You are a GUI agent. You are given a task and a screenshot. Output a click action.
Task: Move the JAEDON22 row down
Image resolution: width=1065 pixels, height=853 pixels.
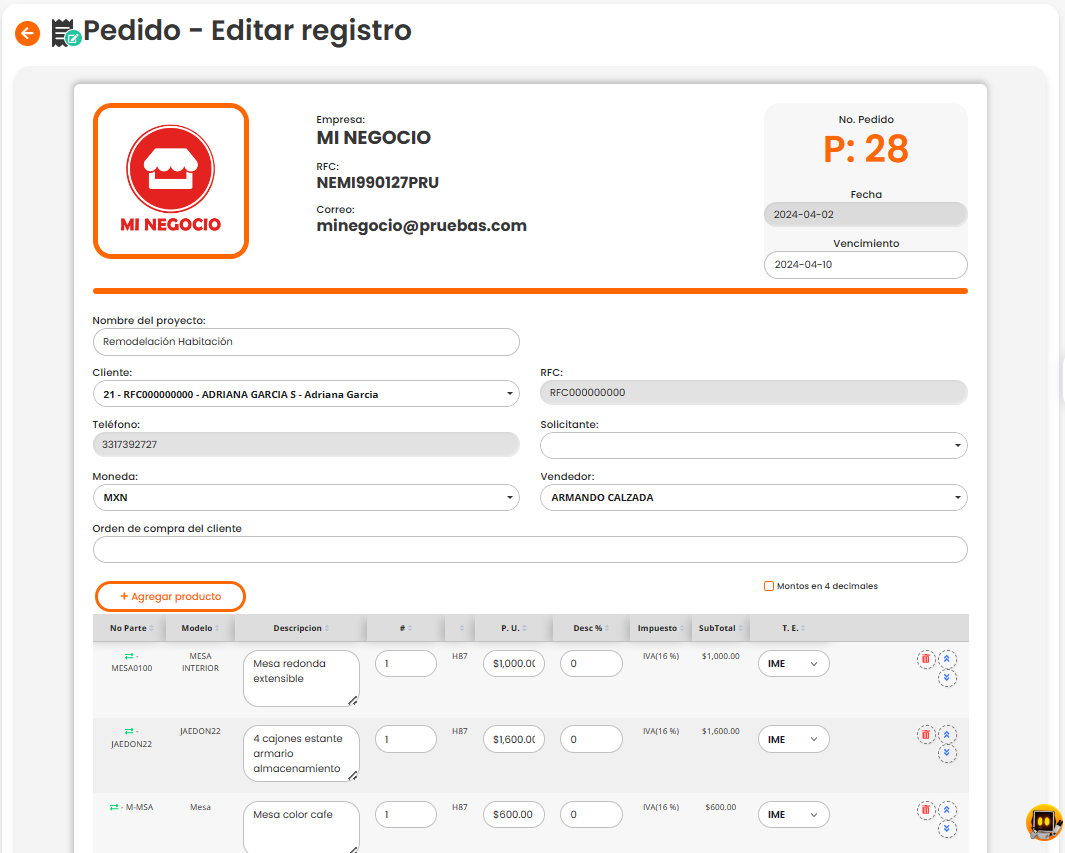point(948,754)
